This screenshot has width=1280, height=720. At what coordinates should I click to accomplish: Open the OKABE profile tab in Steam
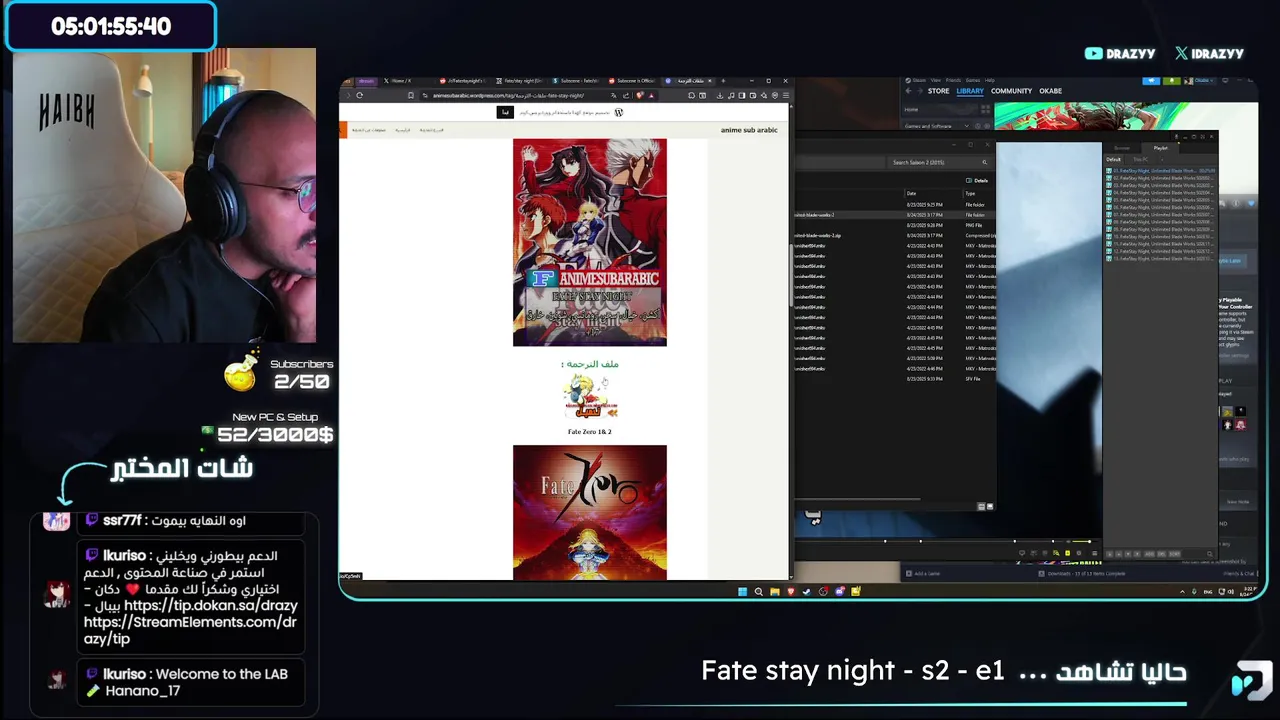(x=1050, y=91)
